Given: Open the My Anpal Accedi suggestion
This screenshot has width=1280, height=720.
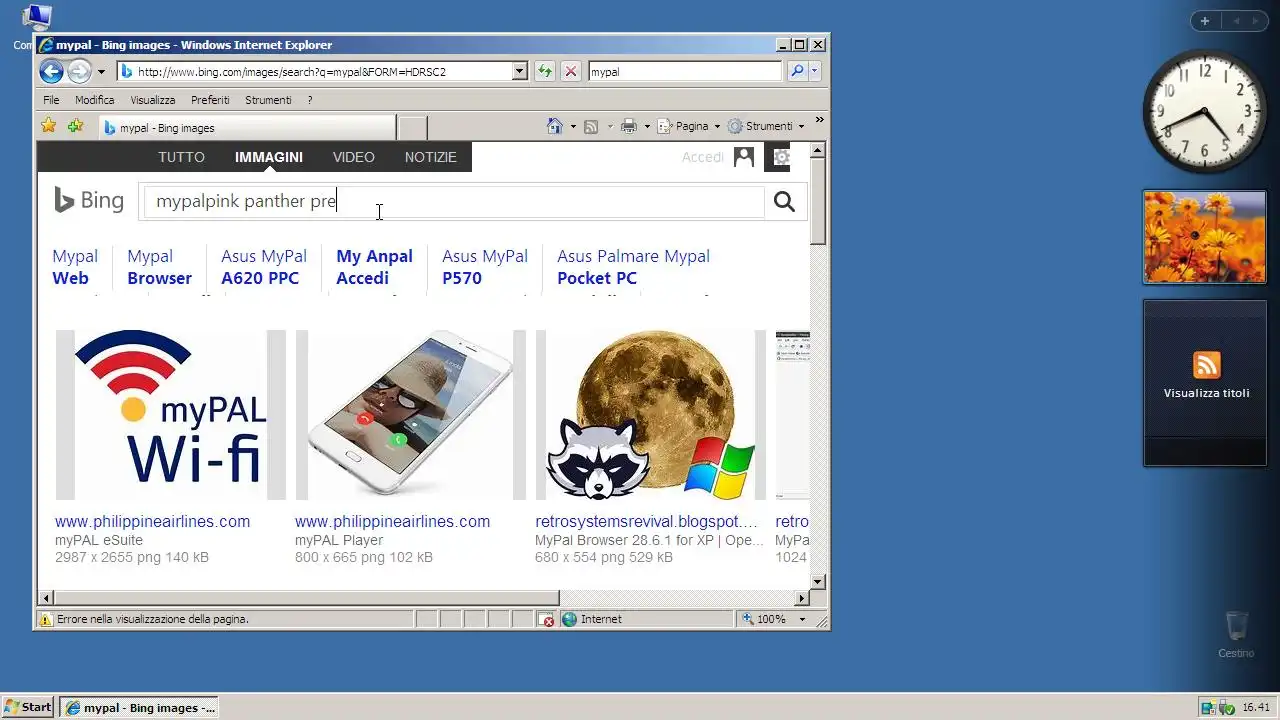Looking at the screenshot, I should tap(374, 267).
